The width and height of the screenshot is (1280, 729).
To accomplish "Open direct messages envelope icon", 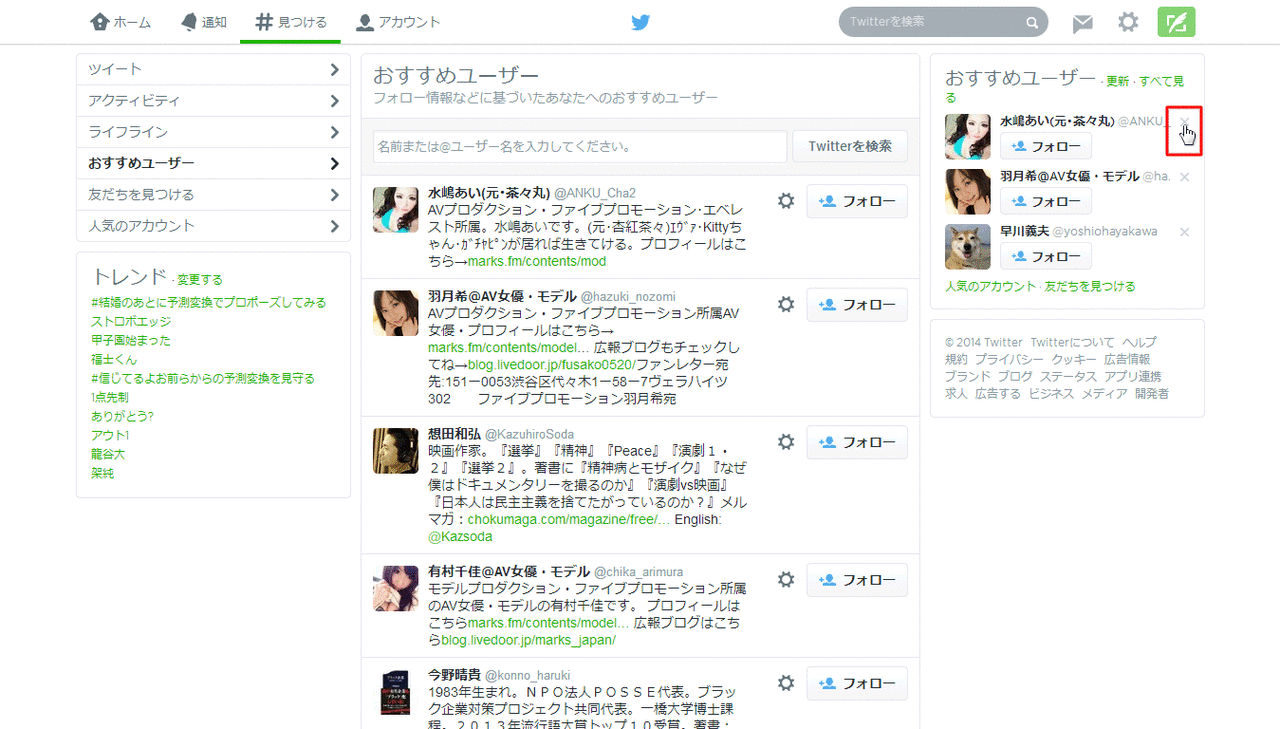I will [1083, 24].
